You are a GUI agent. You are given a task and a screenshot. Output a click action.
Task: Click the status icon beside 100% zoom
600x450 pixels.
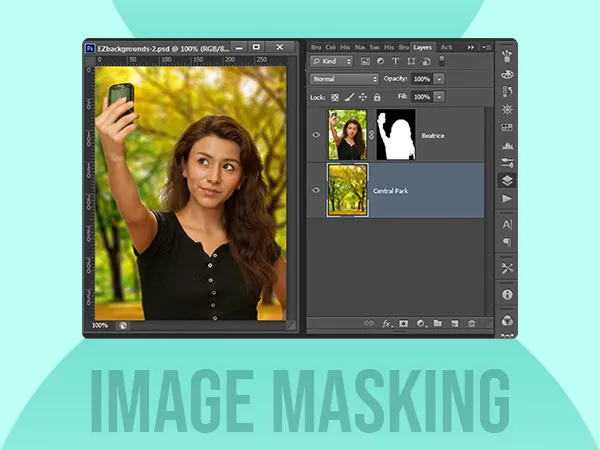click(123, 326)
